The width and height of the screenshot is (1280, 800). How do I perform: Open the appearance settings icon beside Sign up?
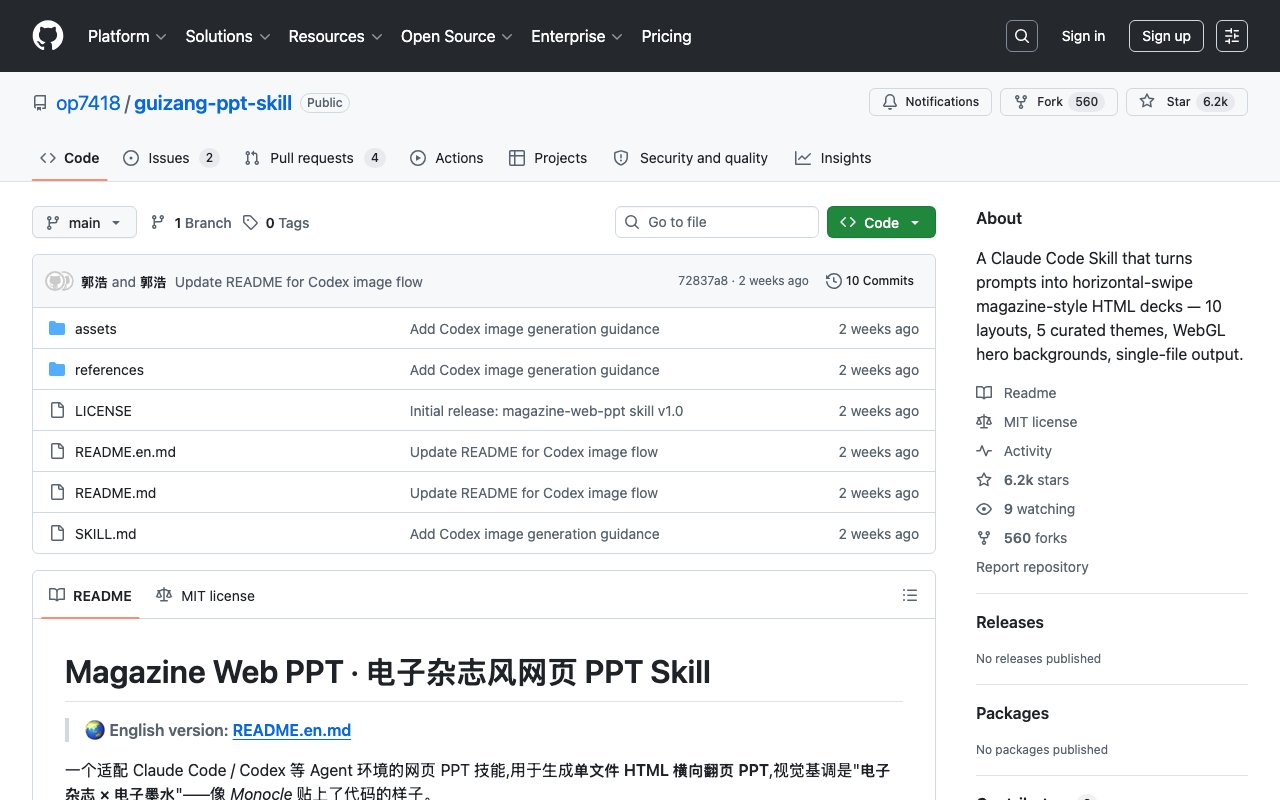coord(1232,36)
